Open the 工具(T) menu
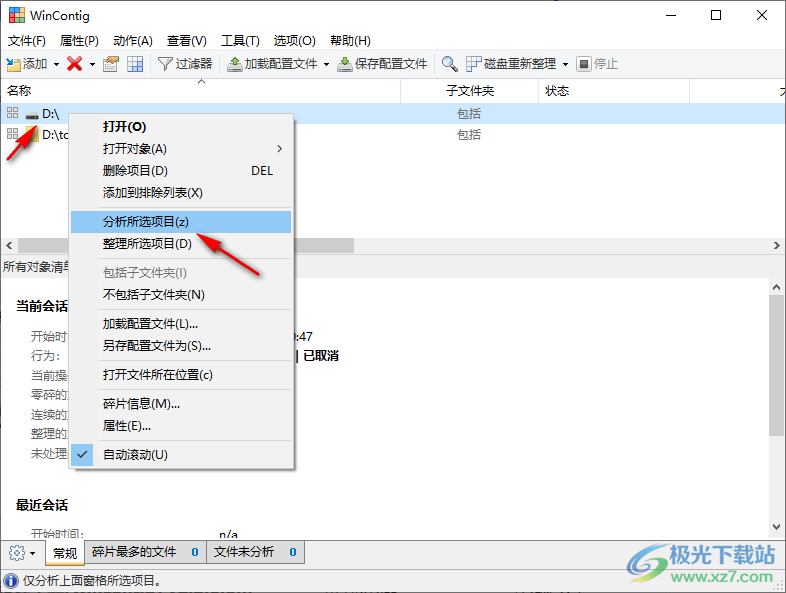This screenshot has height=593, width=786. click(240, 41)
